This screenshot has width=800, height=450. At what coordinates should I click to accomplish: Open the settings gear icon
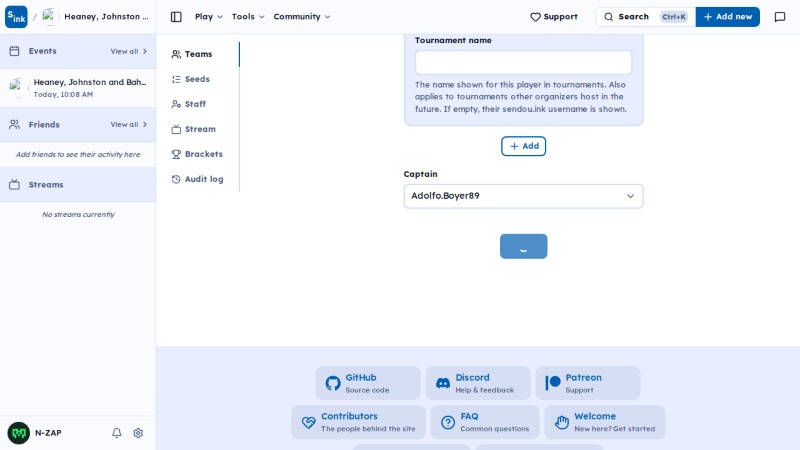pyautogui.click(x=138, y=433)
